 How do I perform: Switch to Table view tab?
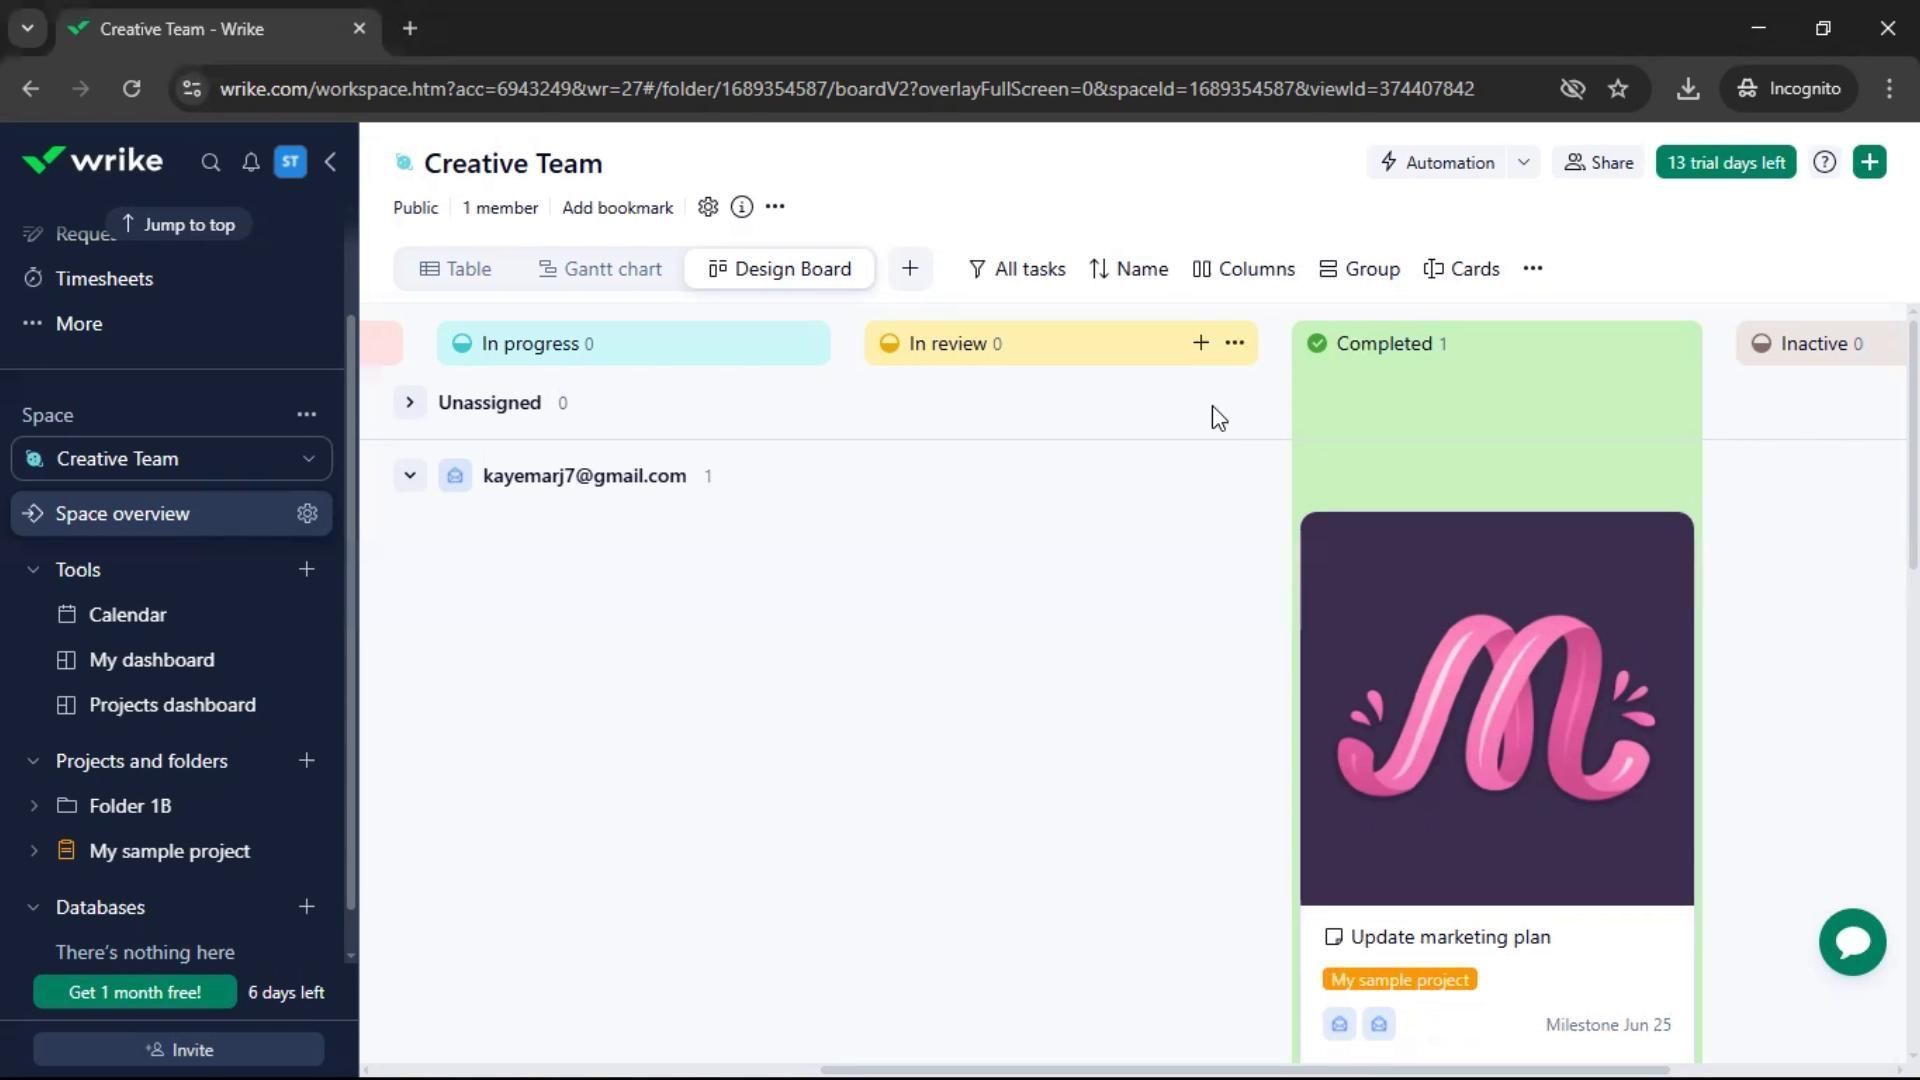(455, 269)
